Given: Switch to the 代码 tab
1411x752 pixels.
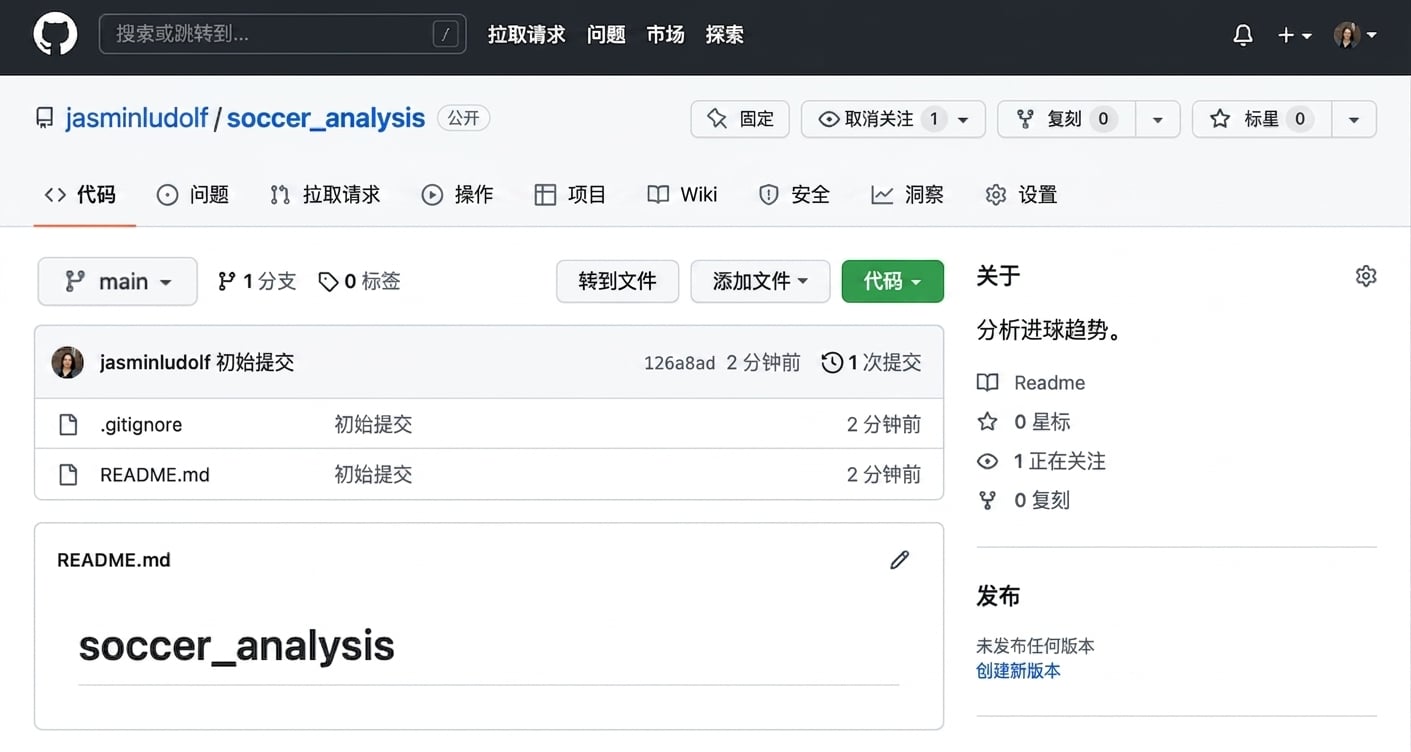Looking at the screenshot, I should (x=80, y=195).
